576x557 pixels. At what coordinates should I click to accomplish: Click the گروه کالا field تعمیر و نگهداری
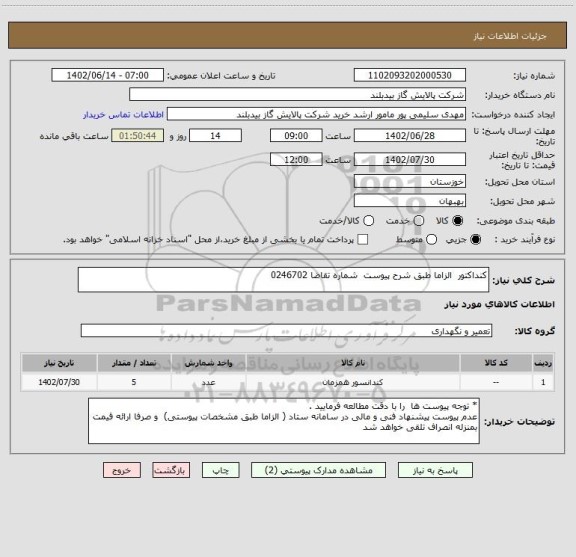point(287,331)
